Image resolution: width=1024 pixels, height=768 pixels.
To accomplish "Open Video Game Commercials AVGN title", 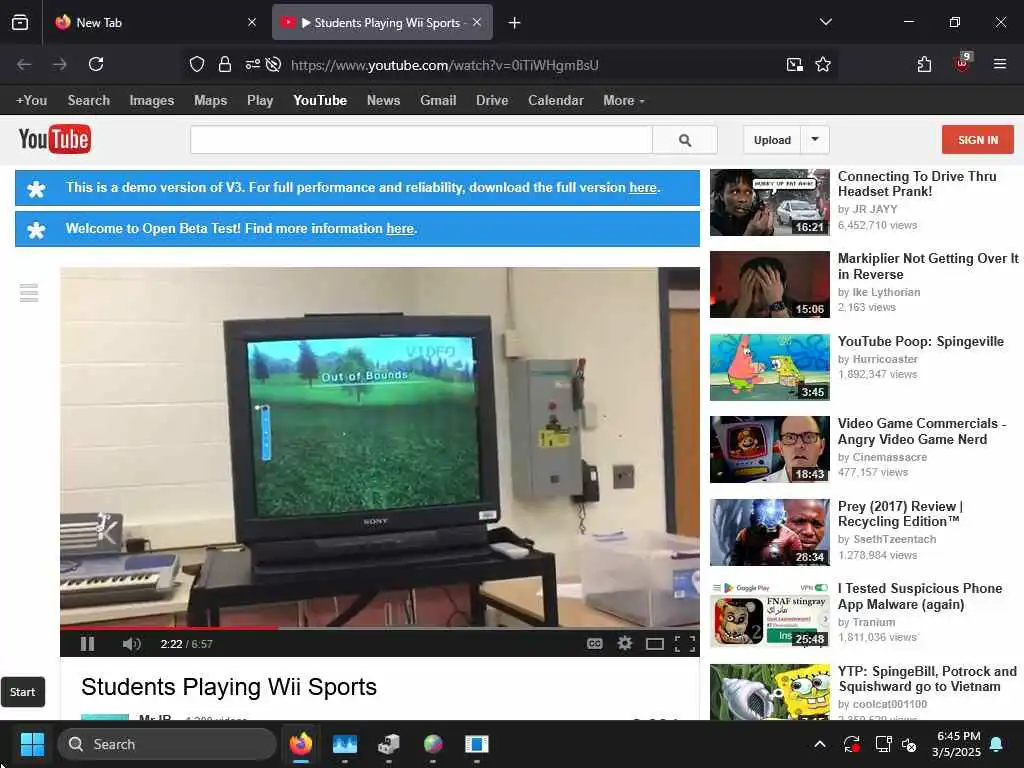I will point(922,431).
